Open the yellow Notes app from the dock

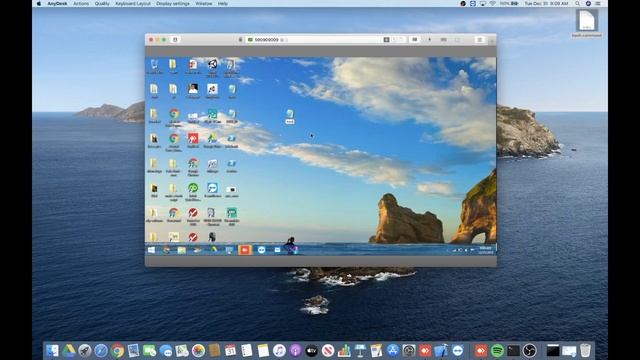point(263,351)
